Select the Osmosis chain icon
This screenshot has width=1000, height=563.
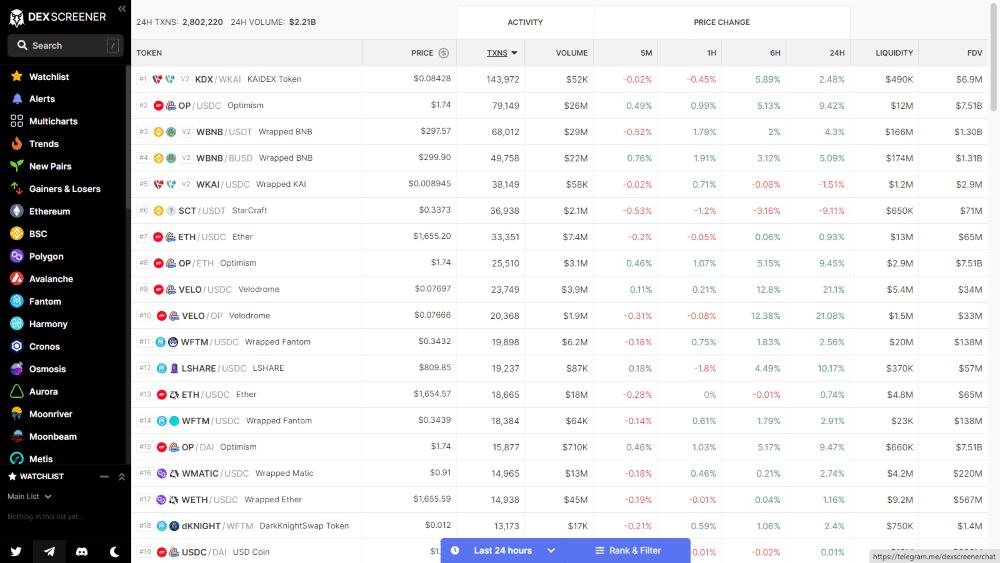click(17, 369)
